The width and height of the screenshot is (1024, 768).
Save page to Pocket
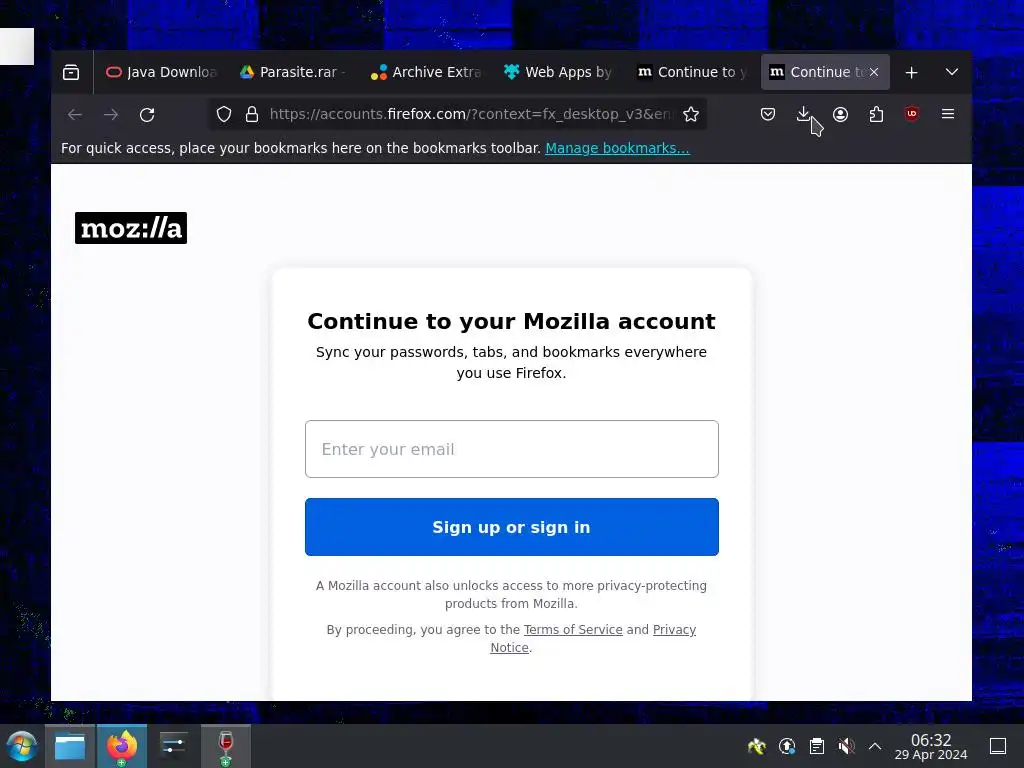pos(768,114)
